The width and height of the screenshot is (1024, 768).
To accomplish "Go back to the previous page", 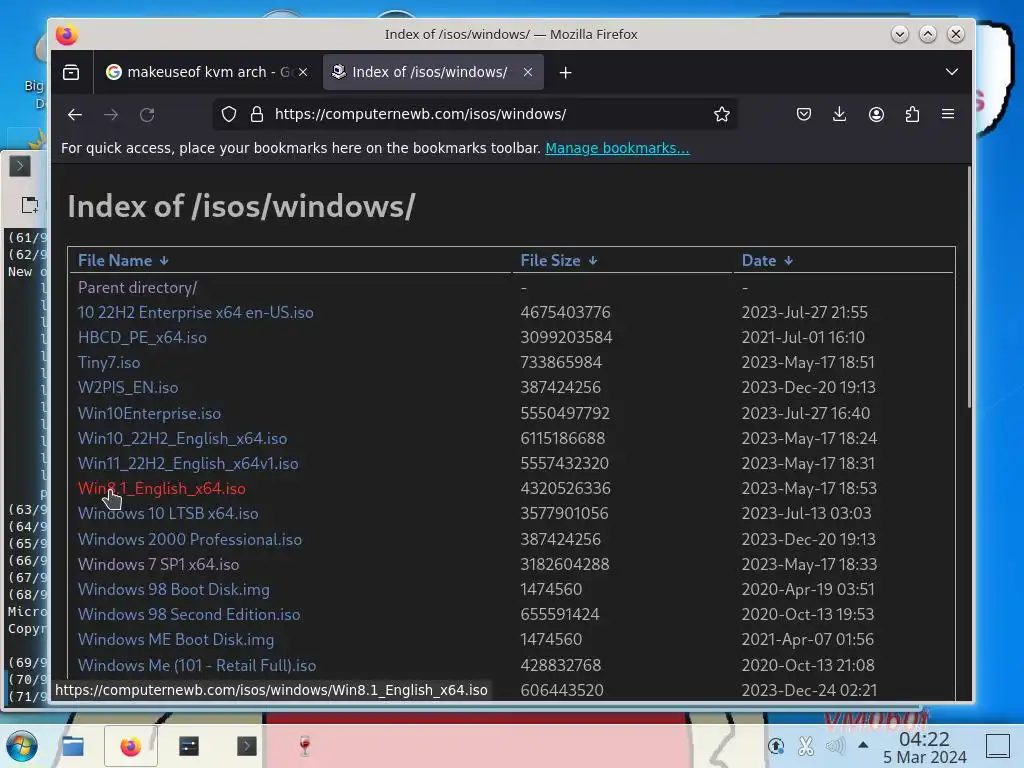I will click(x=75, y=115).
